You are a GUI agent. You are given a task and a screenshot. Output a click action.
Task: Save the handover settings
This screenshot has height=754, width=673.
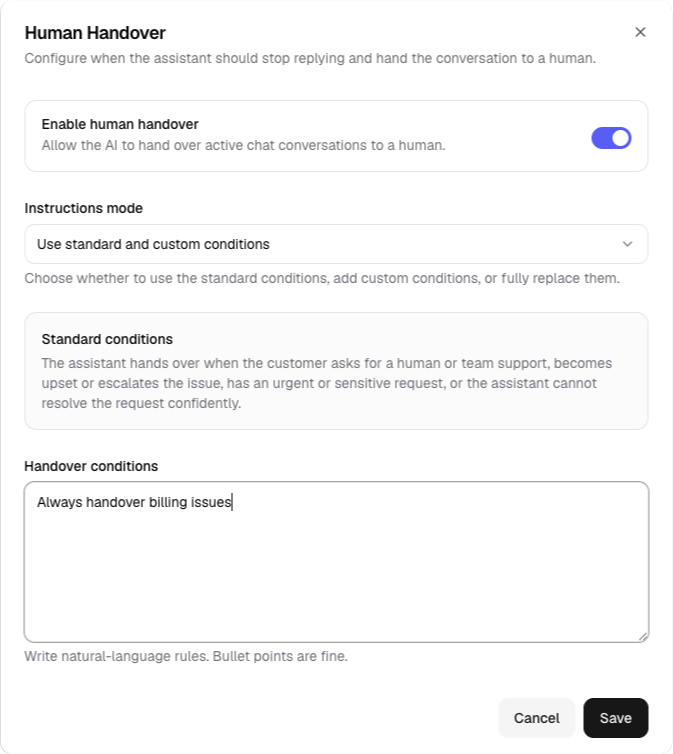pyautogui.click(x=616, y=718)
